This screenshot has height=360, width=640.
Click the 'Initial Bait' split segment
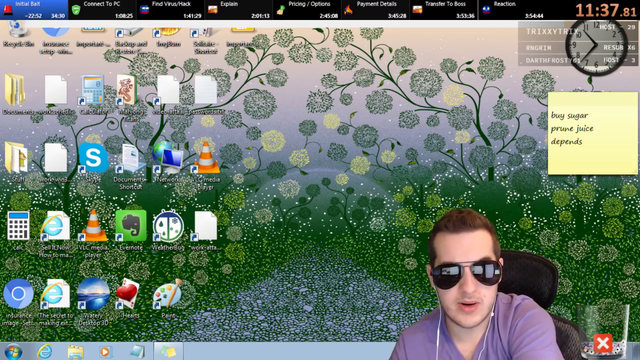coord(34,10)
